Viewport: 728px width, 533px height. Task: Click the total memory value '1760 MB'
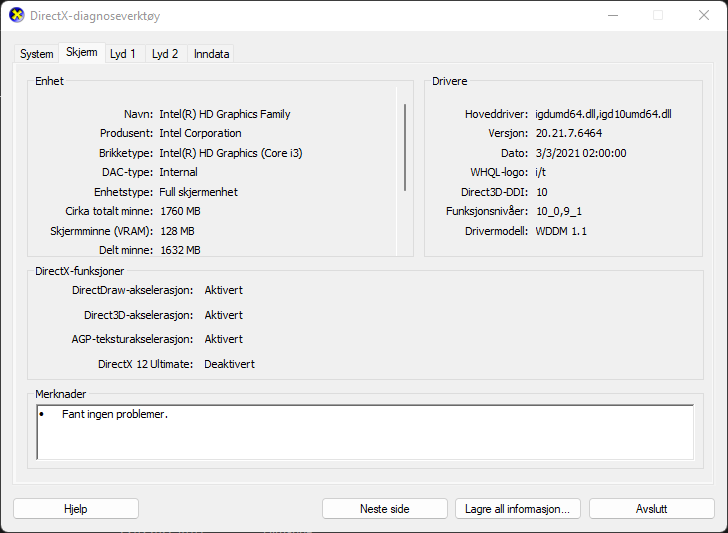[x=180, y=211]
